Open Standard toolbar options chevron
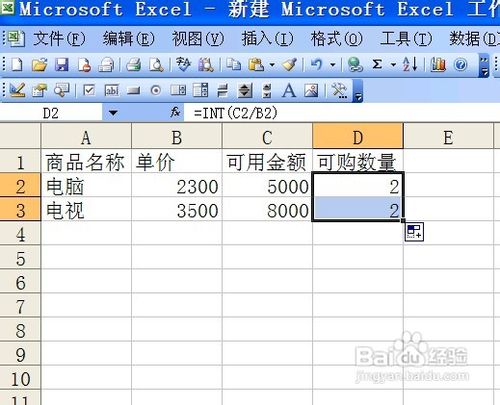500x405 pixels. pyautogui.click(x=484, y=66)
